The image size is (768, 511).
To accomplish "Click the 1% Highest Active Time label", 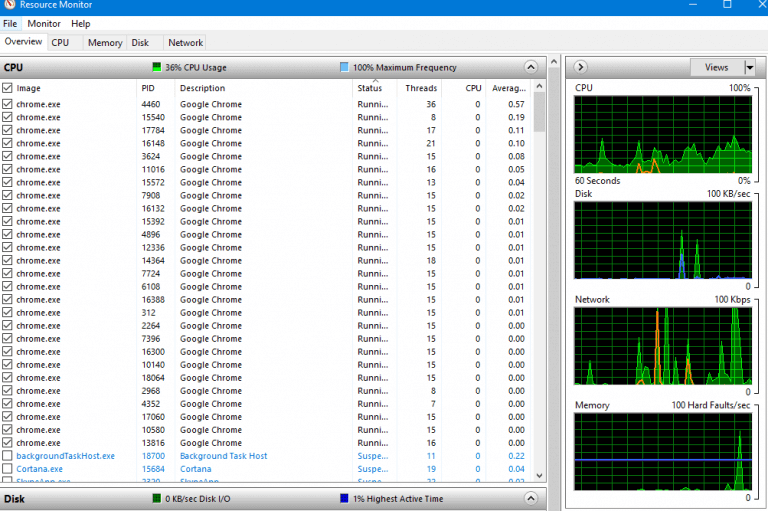I will click(398, 498).
